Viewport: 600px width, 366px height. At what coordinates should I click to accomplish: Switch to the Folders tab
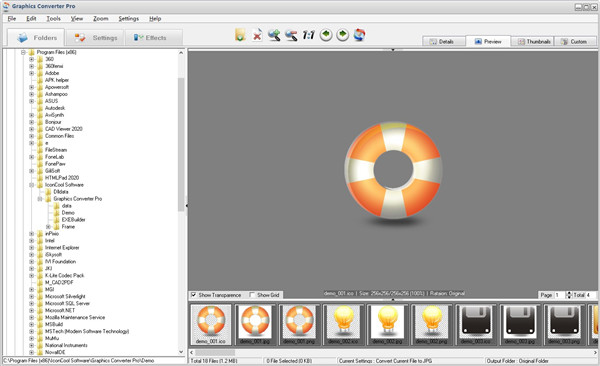point(36,38)
